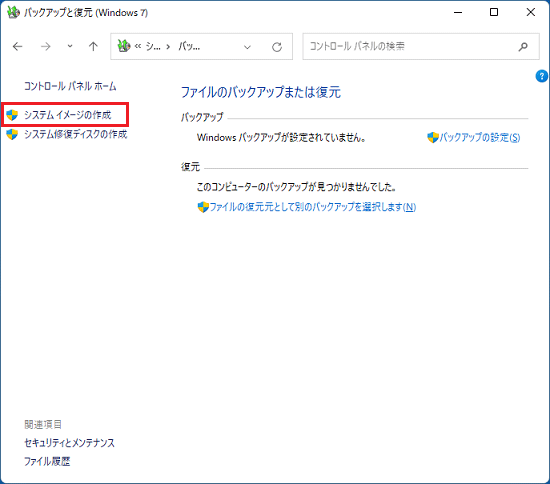
Task: Select text このコンピューターのバックアップが見つかりませんでした。
Action: pos(296,187)
